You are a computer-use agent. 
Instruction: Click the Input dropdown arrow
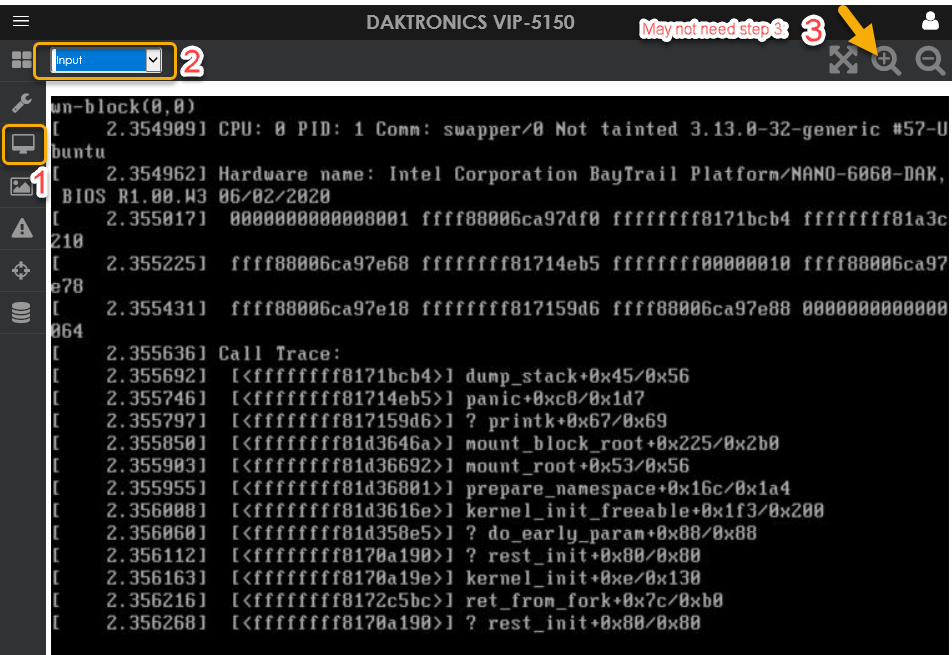[x=155, y=60]
